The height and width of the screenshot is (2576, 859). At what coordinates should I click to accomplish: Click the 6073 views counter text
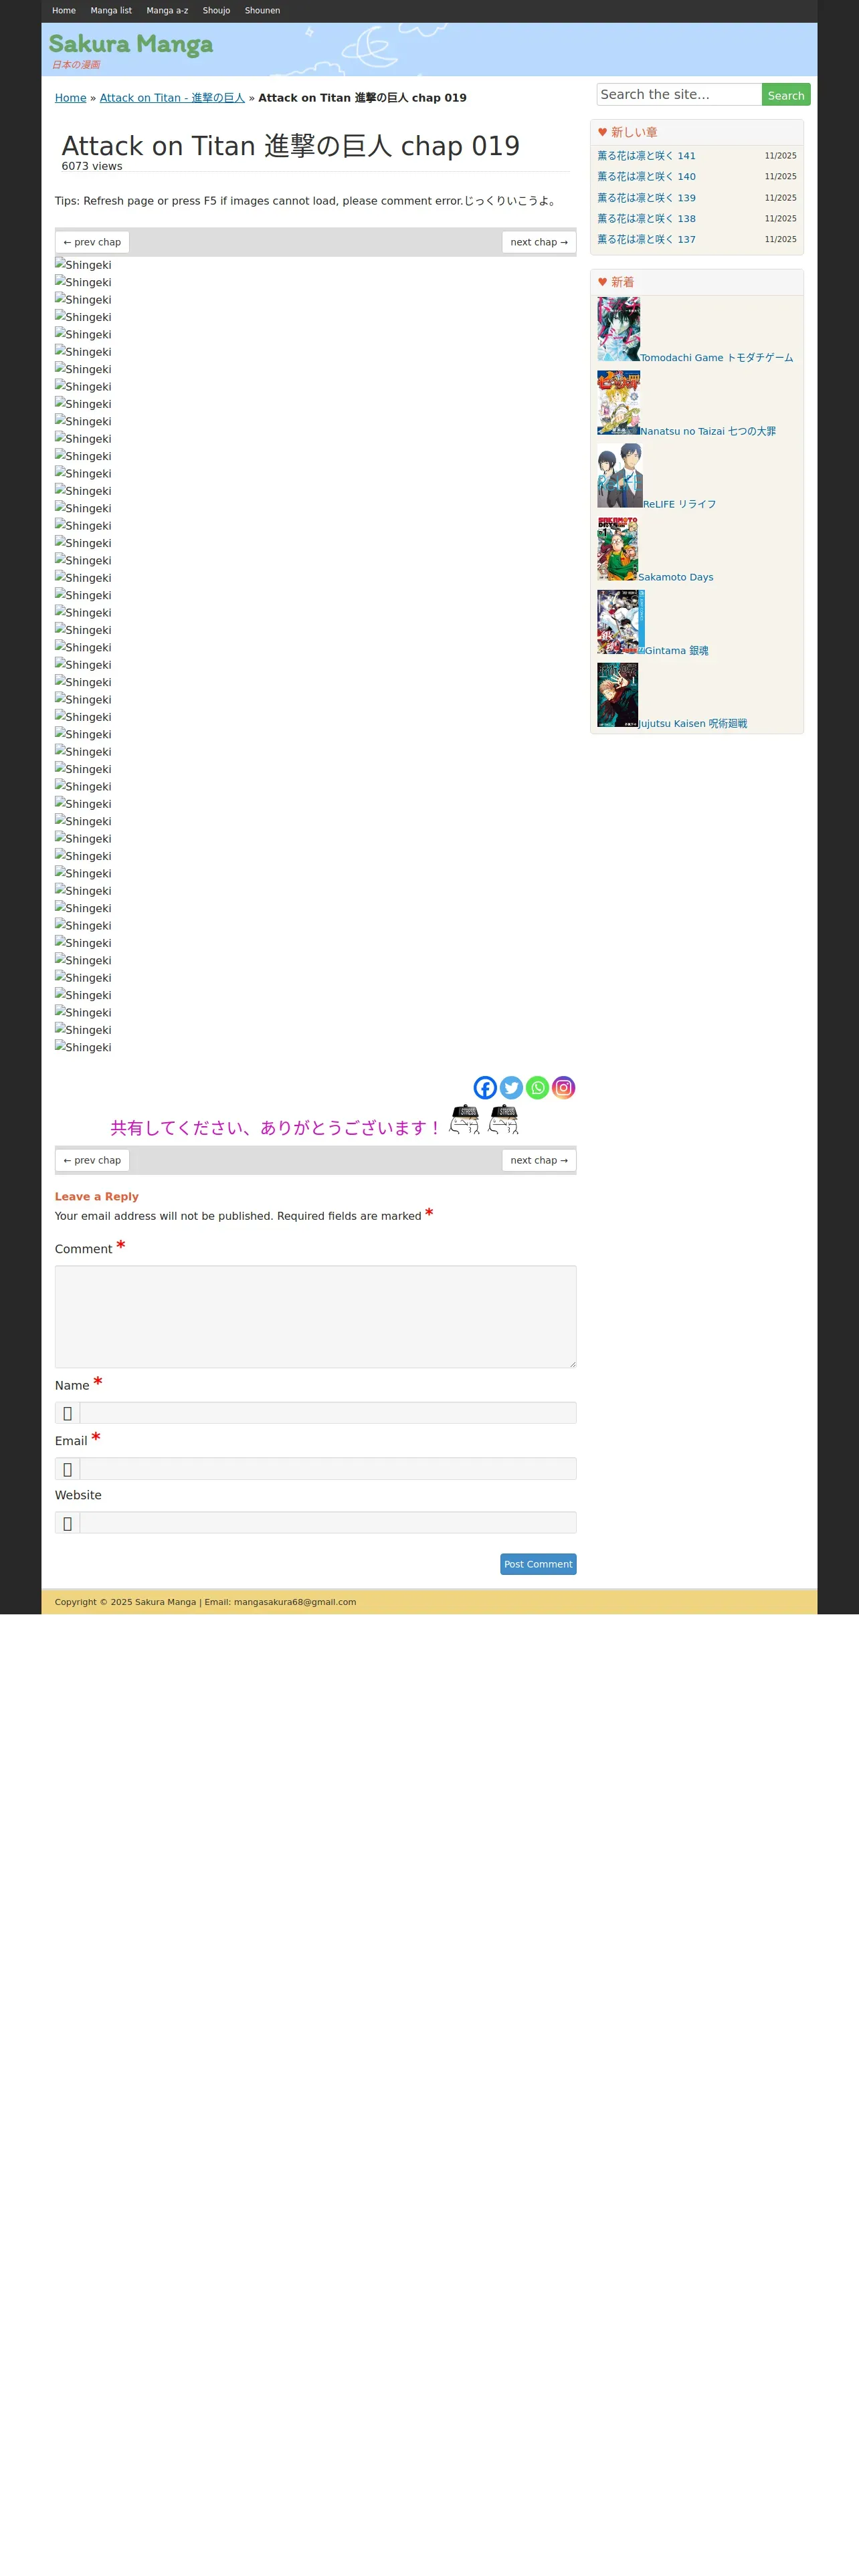click(x=92, y=166)
